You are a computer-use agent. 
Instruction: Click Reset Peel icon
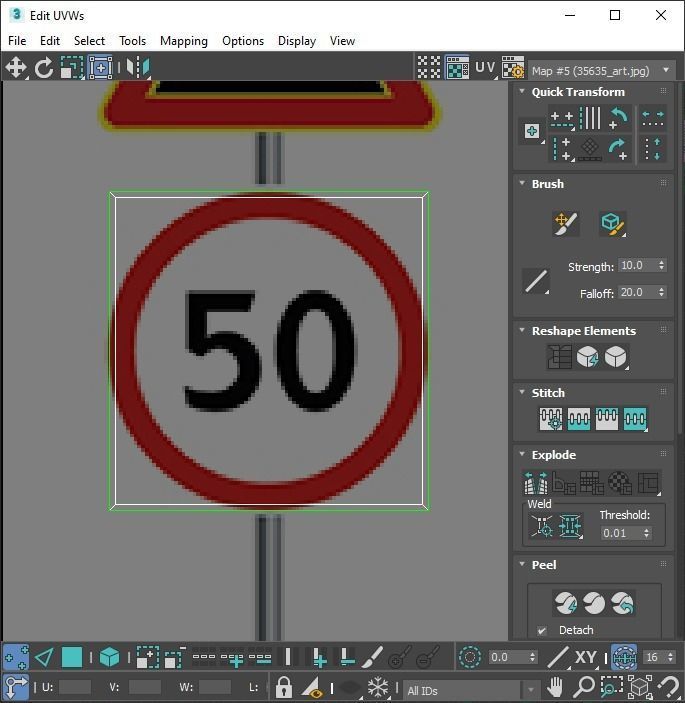click(x=623, y=603)
